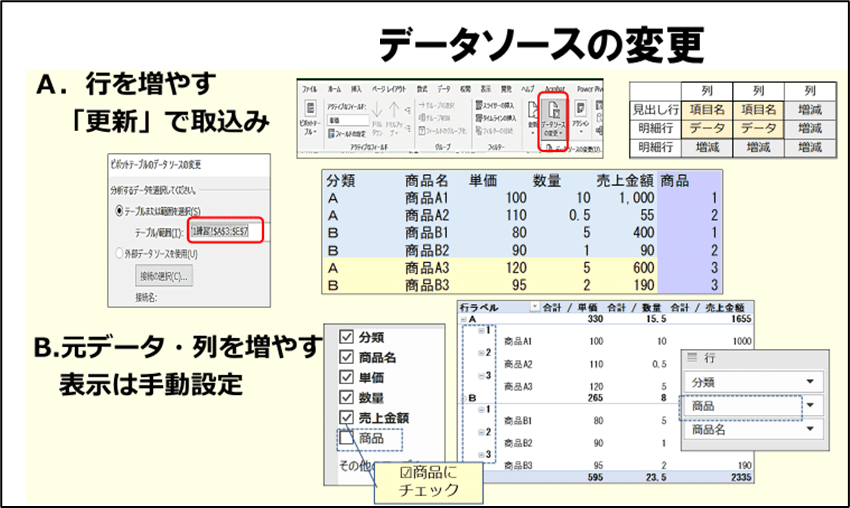This screenshot has width=850, height=508.
Task: Uncheck the 単価 field checkbox
Action: (x=346, y=377)
